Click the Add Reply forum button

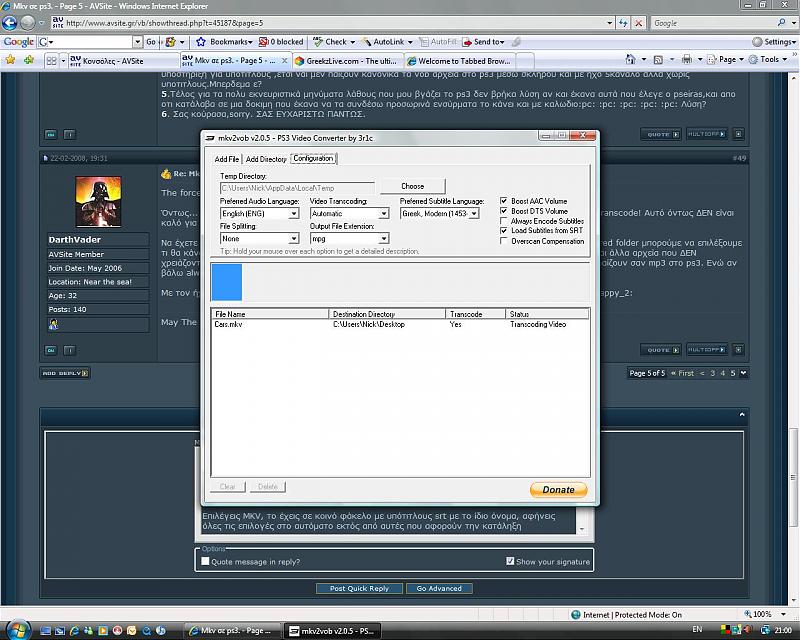click(x=63, y=373)
